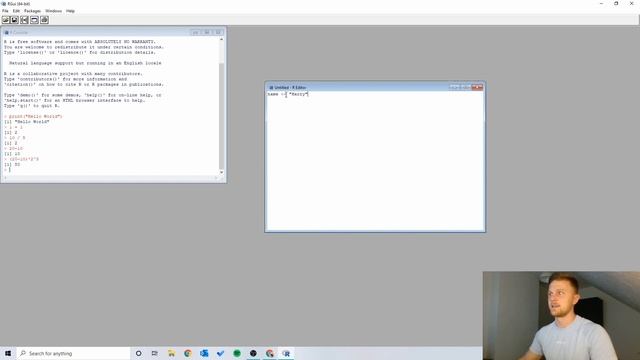The image size is (640, 360).
Task: Click the RGui R icon on taskbar
Action: pos(286,353)
